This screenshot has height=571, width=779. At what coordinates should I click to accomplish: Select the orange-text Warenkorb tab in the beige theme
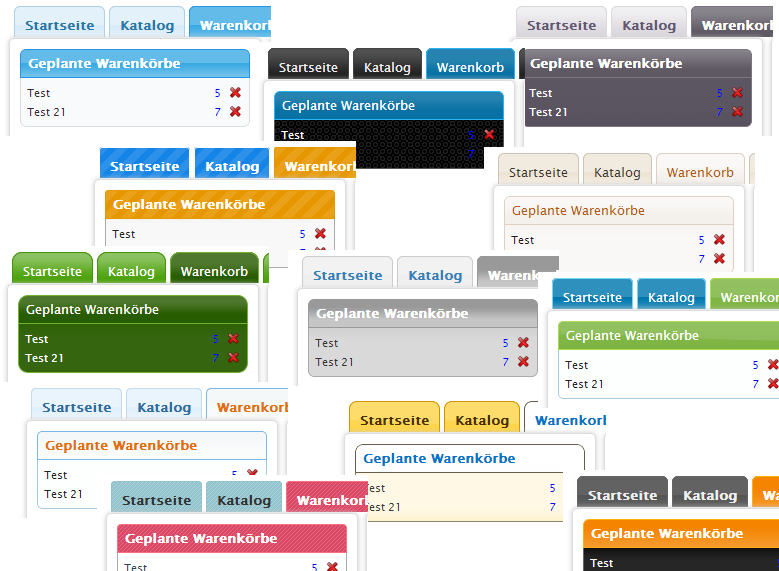700,172
